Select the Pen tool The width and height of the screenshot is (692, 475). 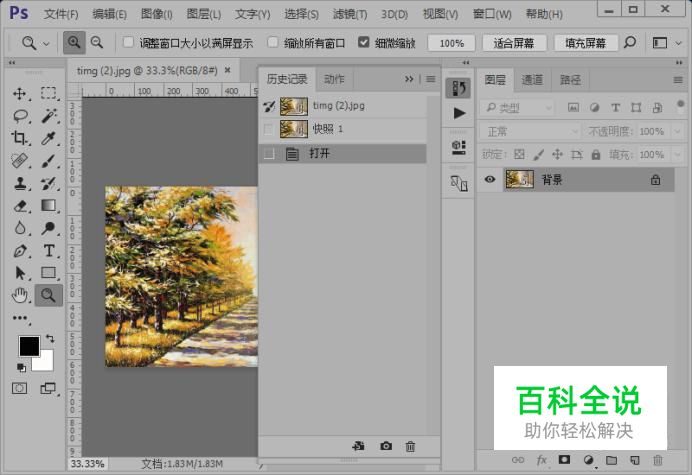[x=20, y=251]
